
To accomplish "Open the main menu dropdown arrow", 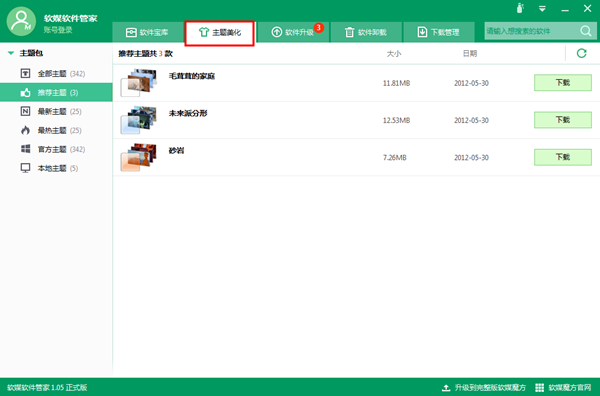I will (x=542, y=9).
